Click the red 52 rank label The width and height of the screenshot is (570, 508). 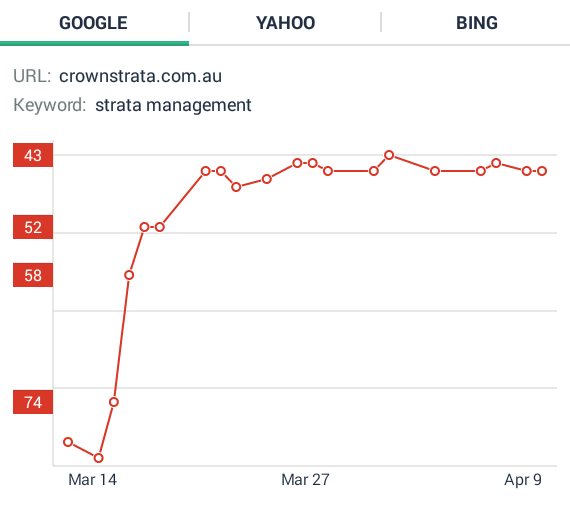(x=33, y=227)
